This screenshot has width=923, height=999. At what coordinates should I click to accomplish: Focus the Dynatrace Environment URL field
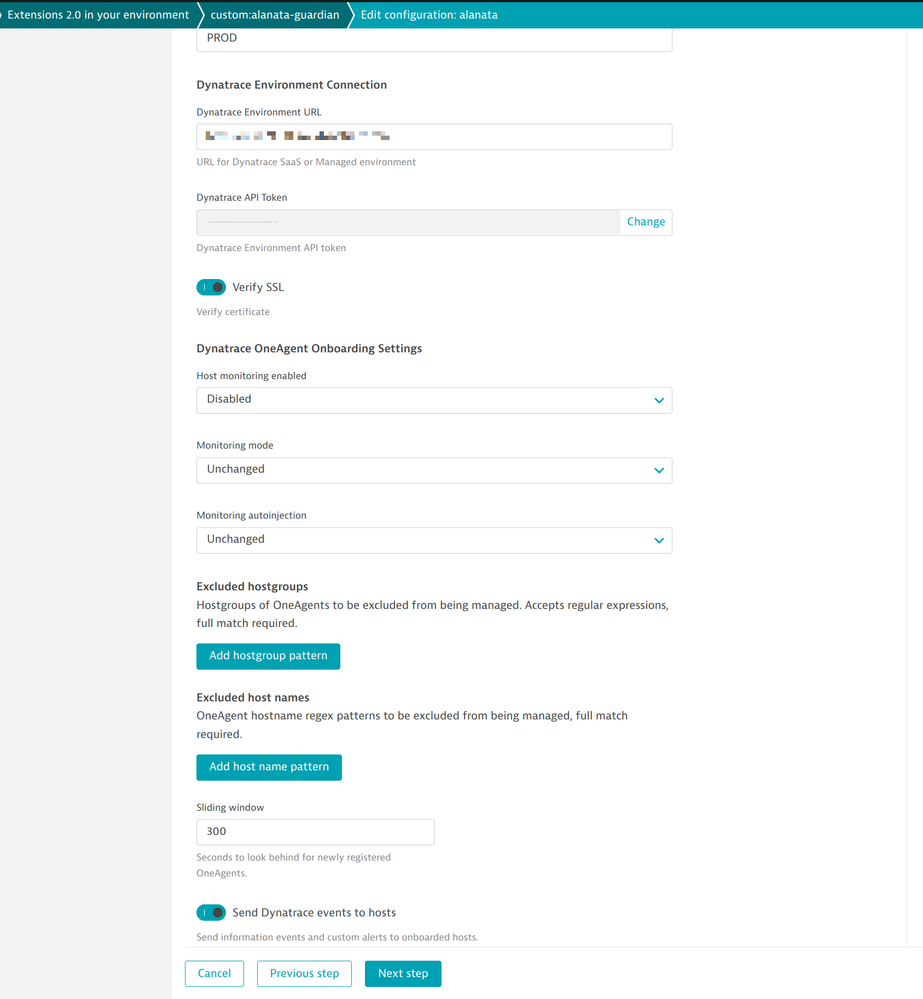coord(434,137)
